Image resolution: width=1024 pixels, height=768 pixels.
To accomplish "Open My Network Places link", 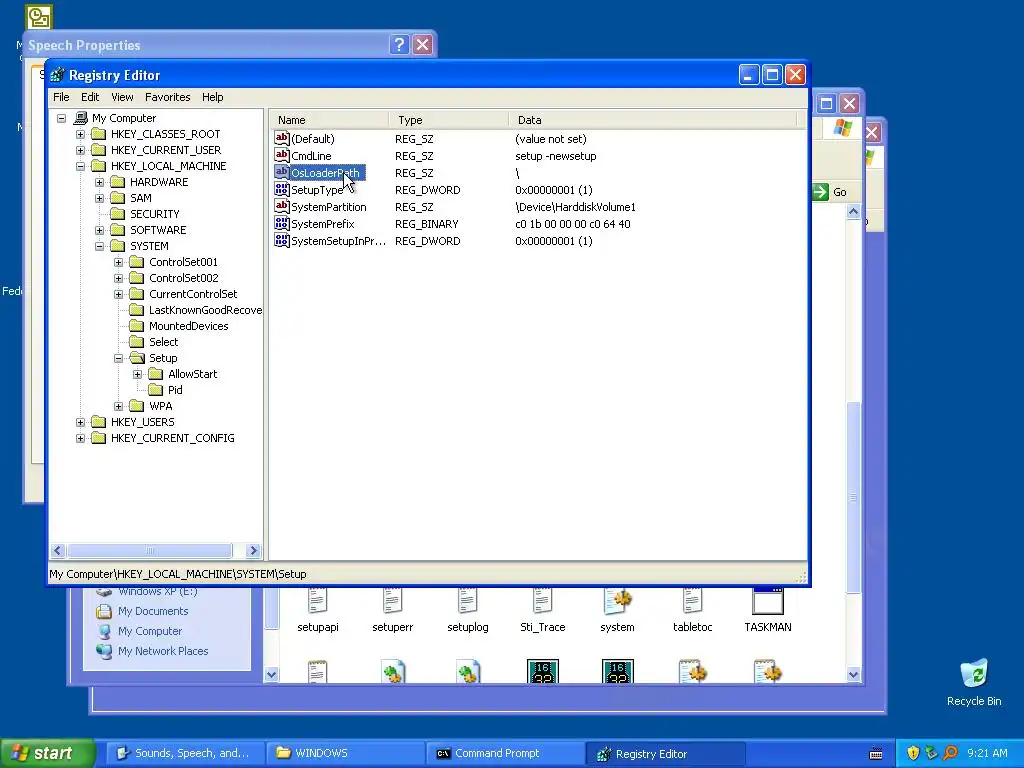I will pos(163,651).
